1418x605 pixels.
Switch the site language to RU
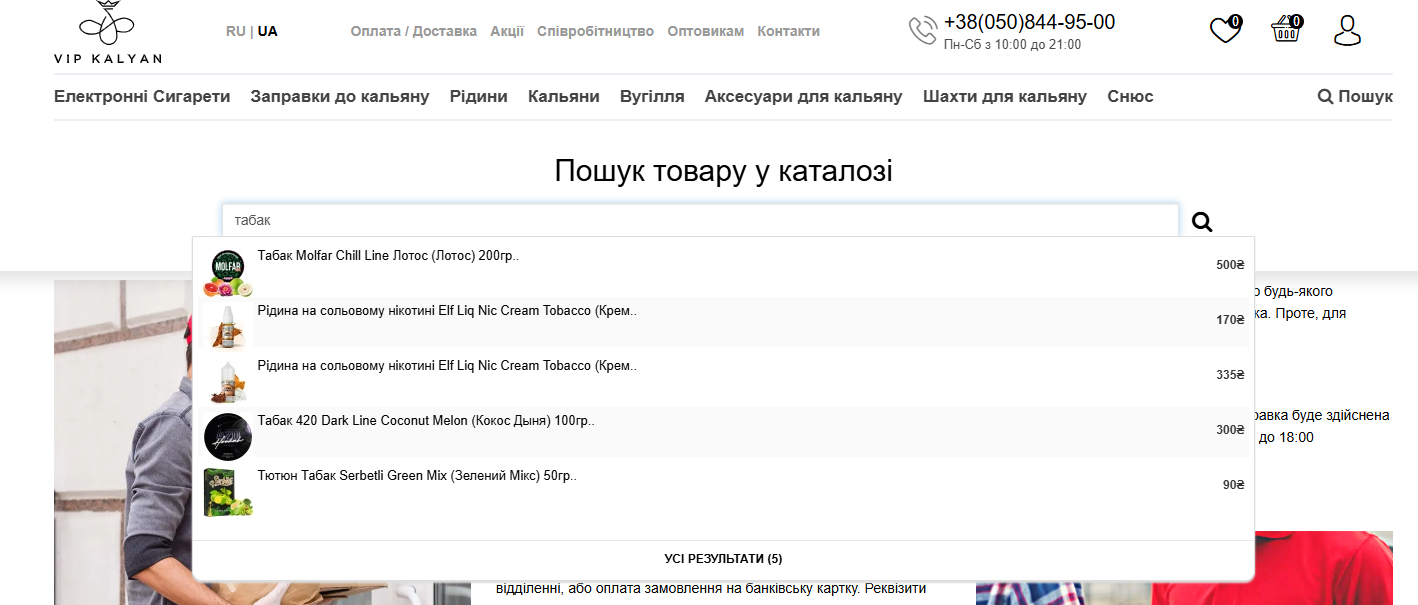tap(236, 31)
